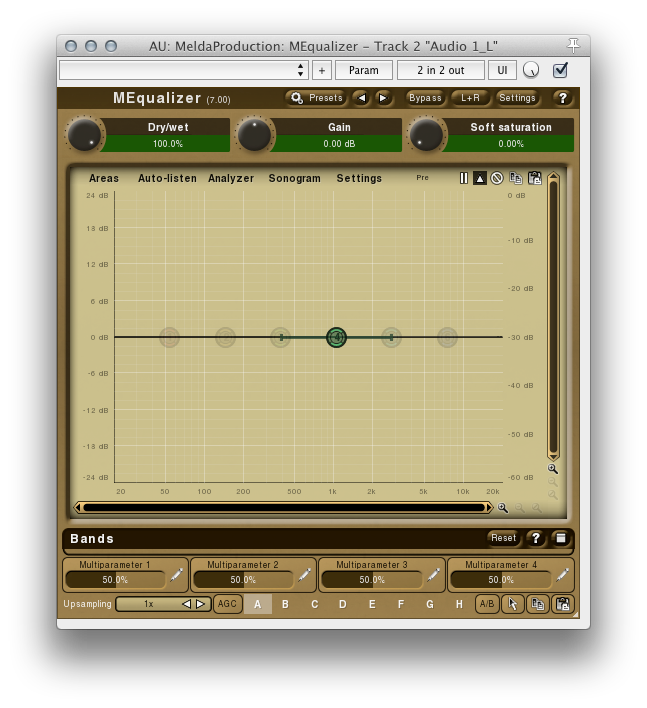The image size is (647, 708).
Task: Decrease upsampling with the left arrow
Action: pos(186,604)
